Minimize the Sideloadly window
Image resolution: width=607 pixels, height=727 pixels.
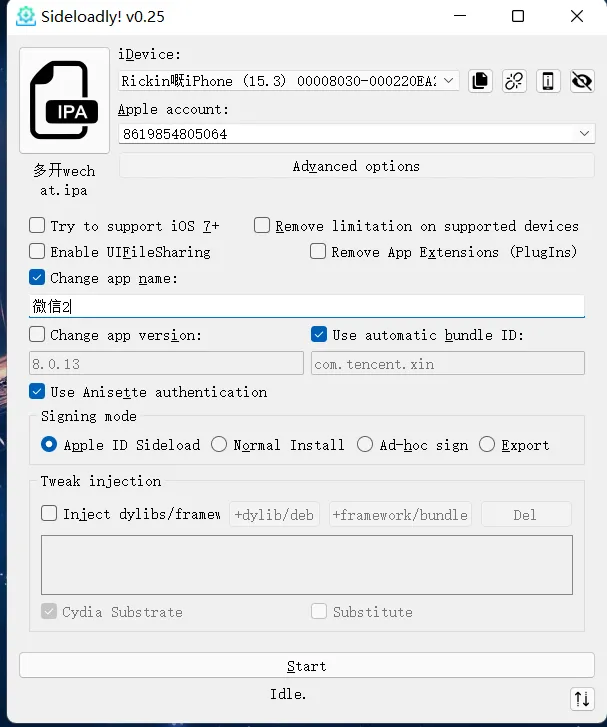460,16
